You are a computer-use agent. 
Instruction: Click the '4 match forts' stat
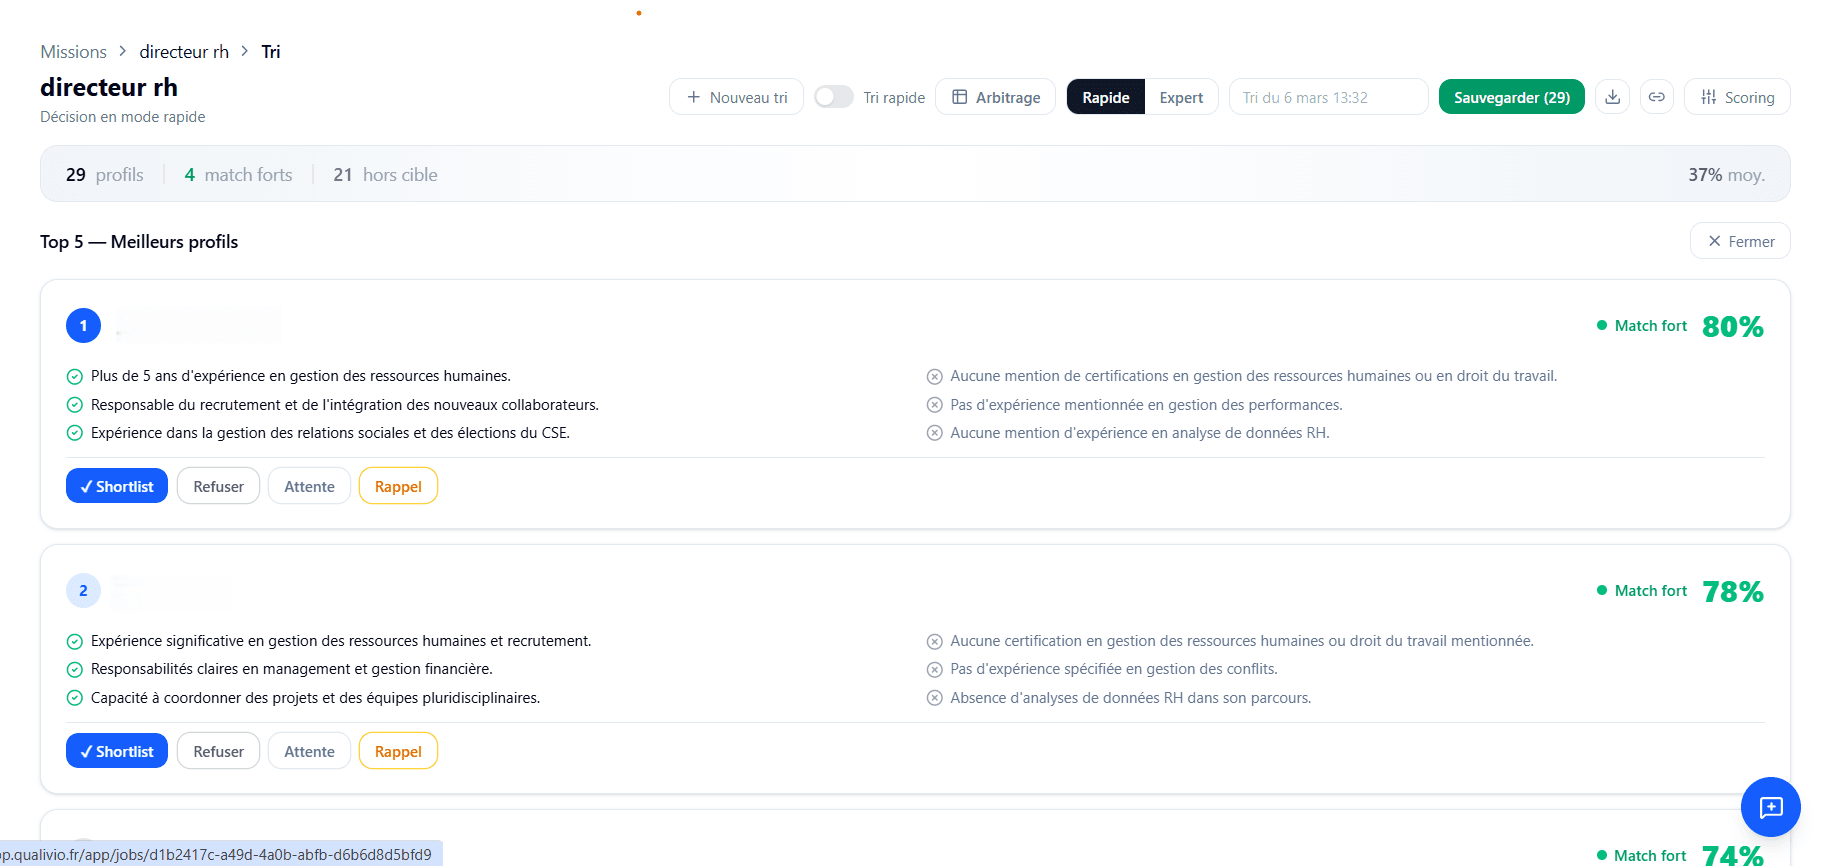coord(238,174)
